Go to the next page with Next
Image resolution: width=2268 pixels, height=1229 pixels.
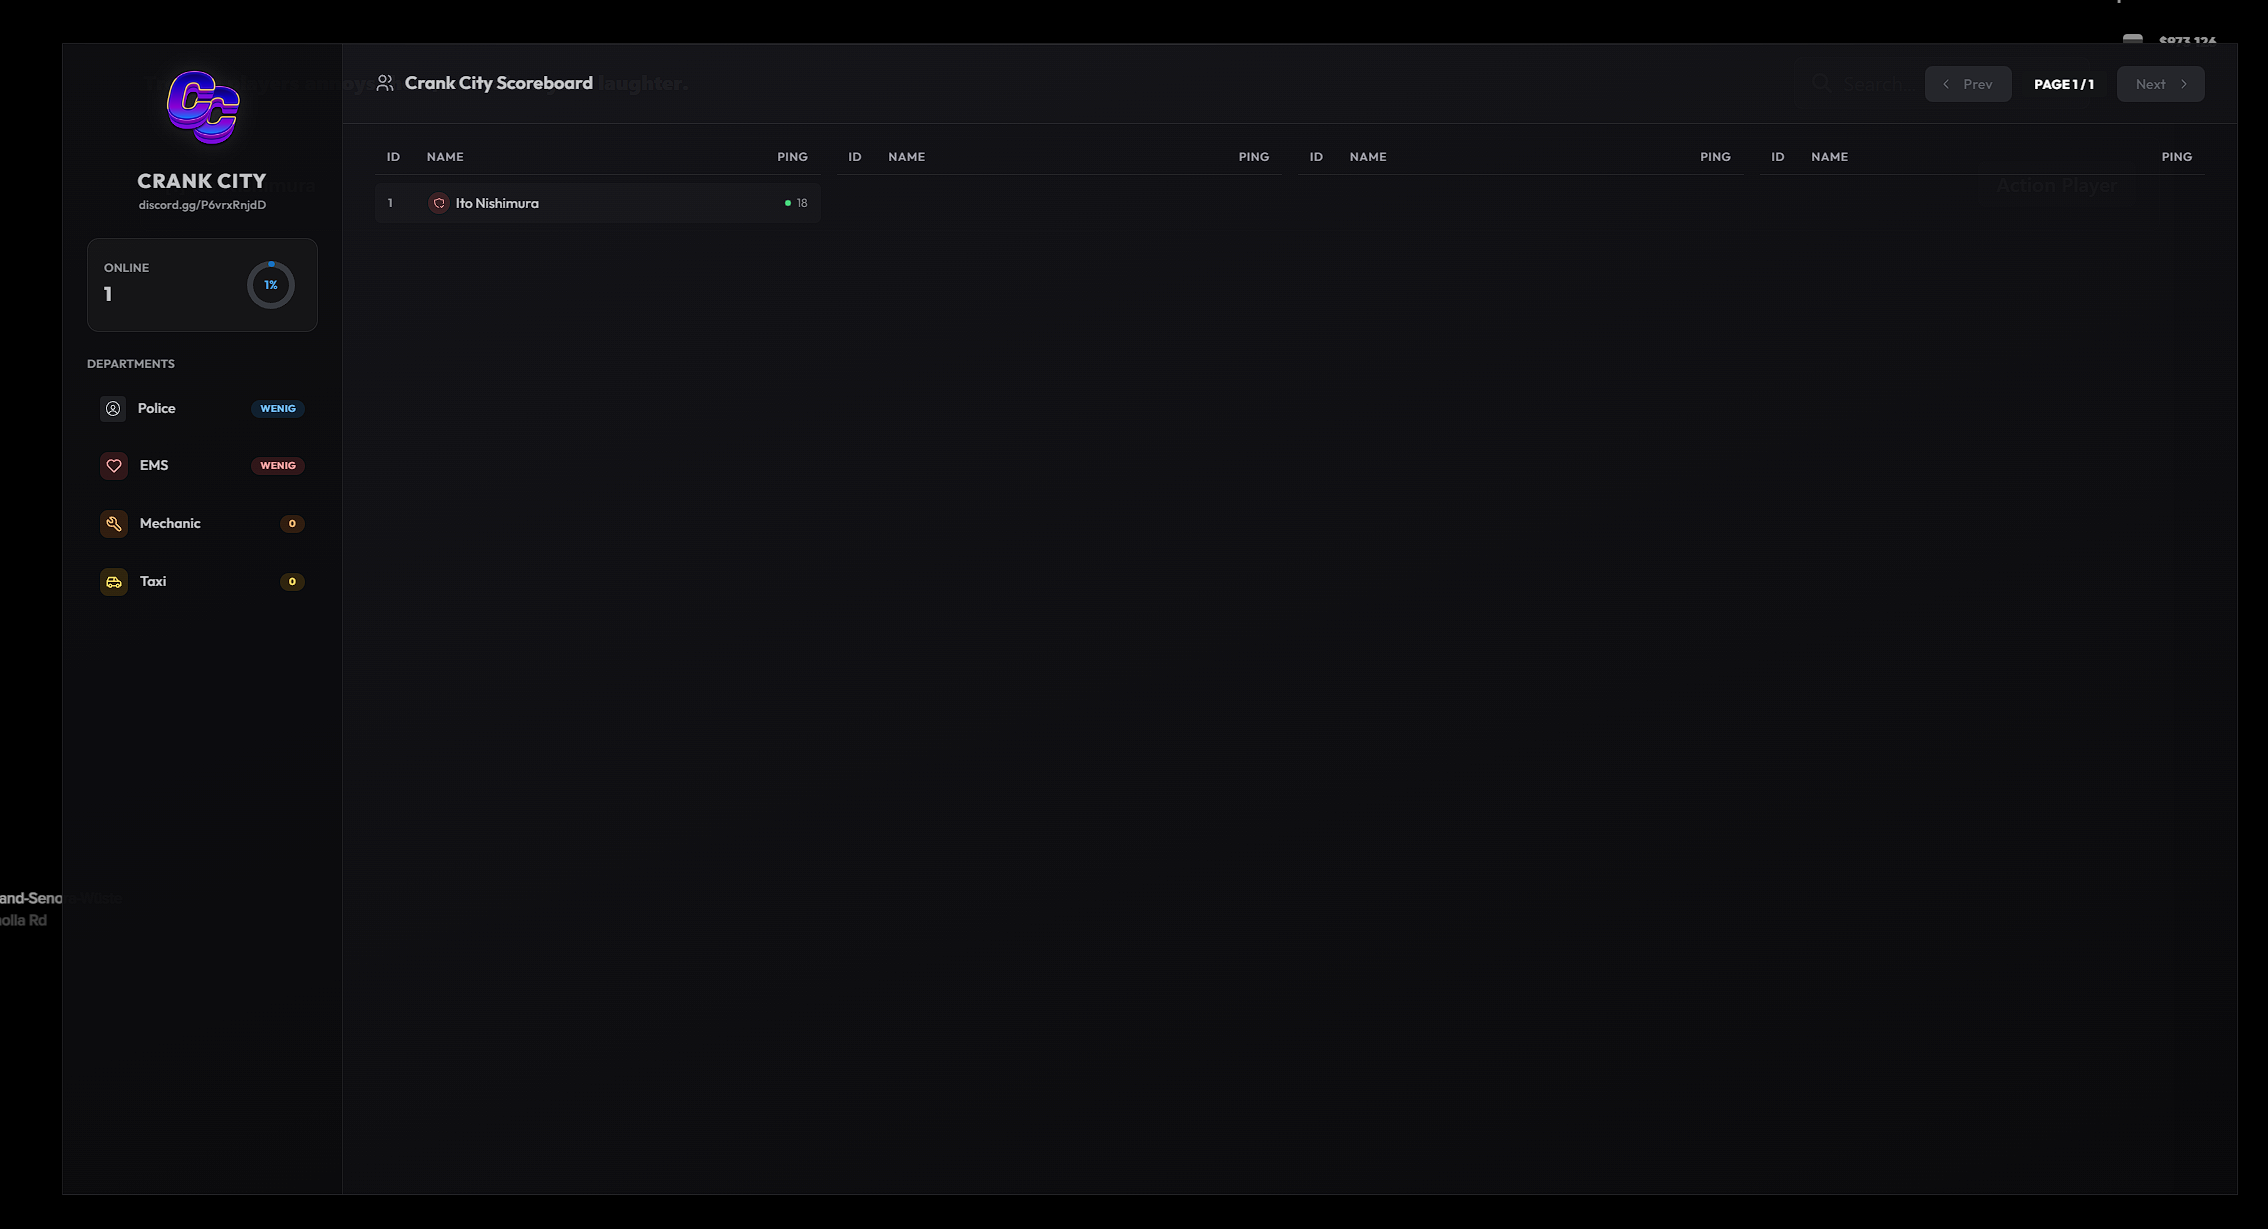pyautogui.click(x=2159, y=84)
